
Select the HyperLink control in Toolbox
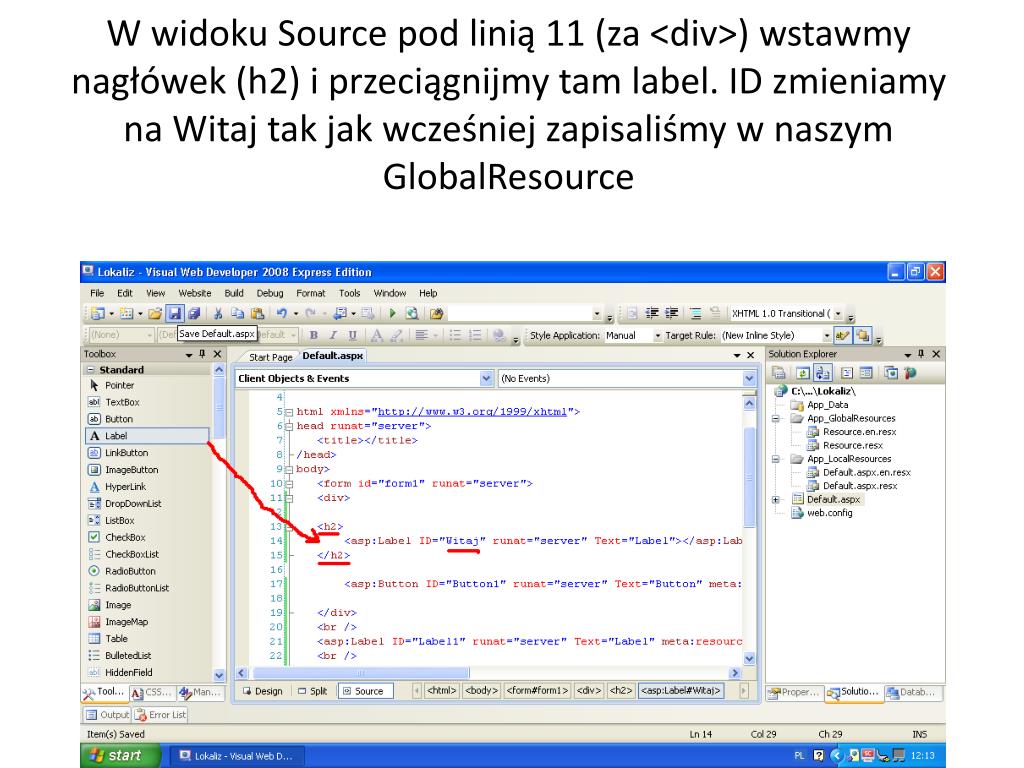(x=147, y=487)
